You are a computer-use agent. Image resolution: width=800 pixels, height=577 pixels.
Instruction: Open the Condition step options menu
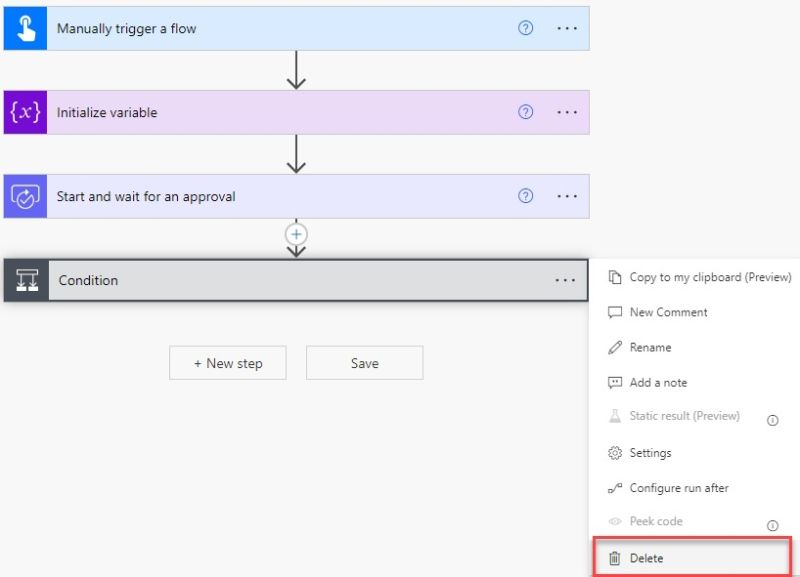[x=566, y=280]
